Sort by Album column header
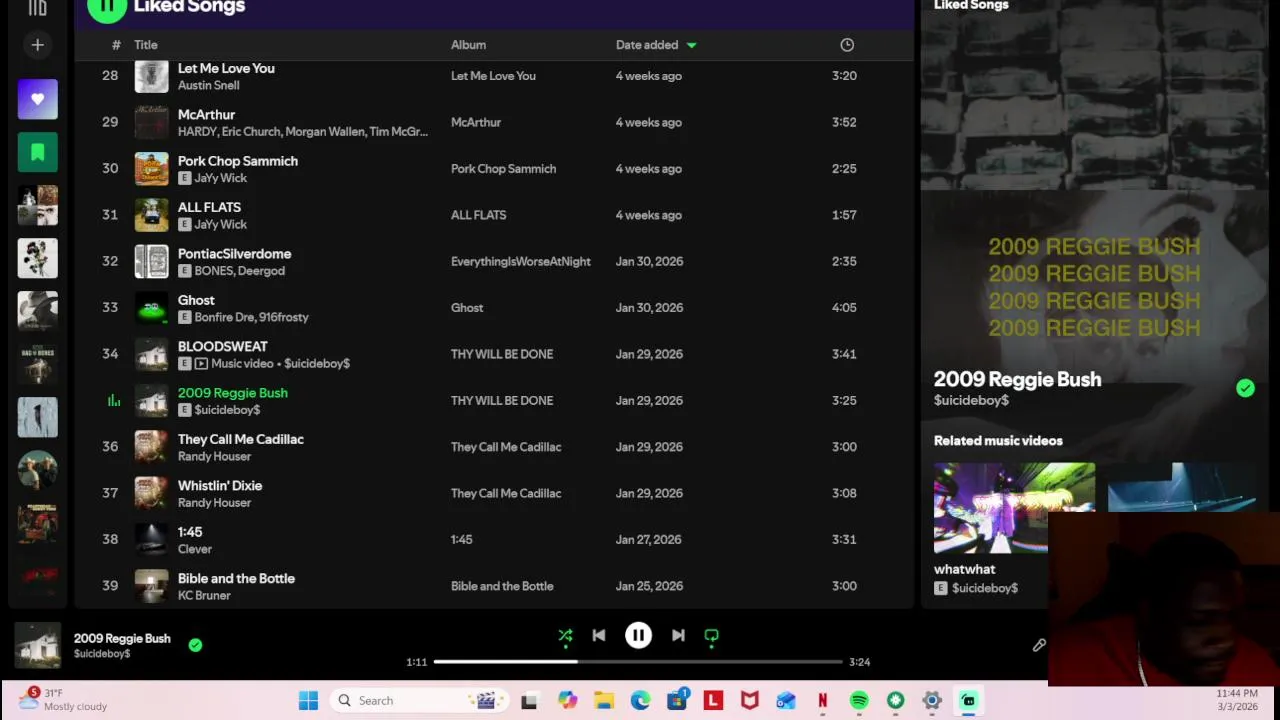The height and width of the screenshot is (720, 1280). pyautogui.click(x=468, y=45)
